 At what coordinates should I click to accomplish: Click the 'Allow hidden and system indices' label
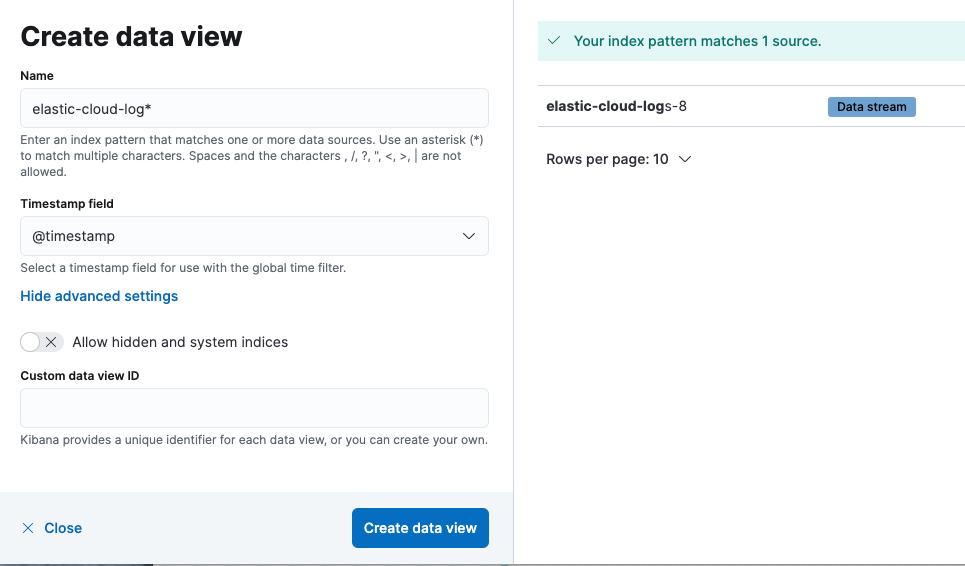tap(180, 342)
